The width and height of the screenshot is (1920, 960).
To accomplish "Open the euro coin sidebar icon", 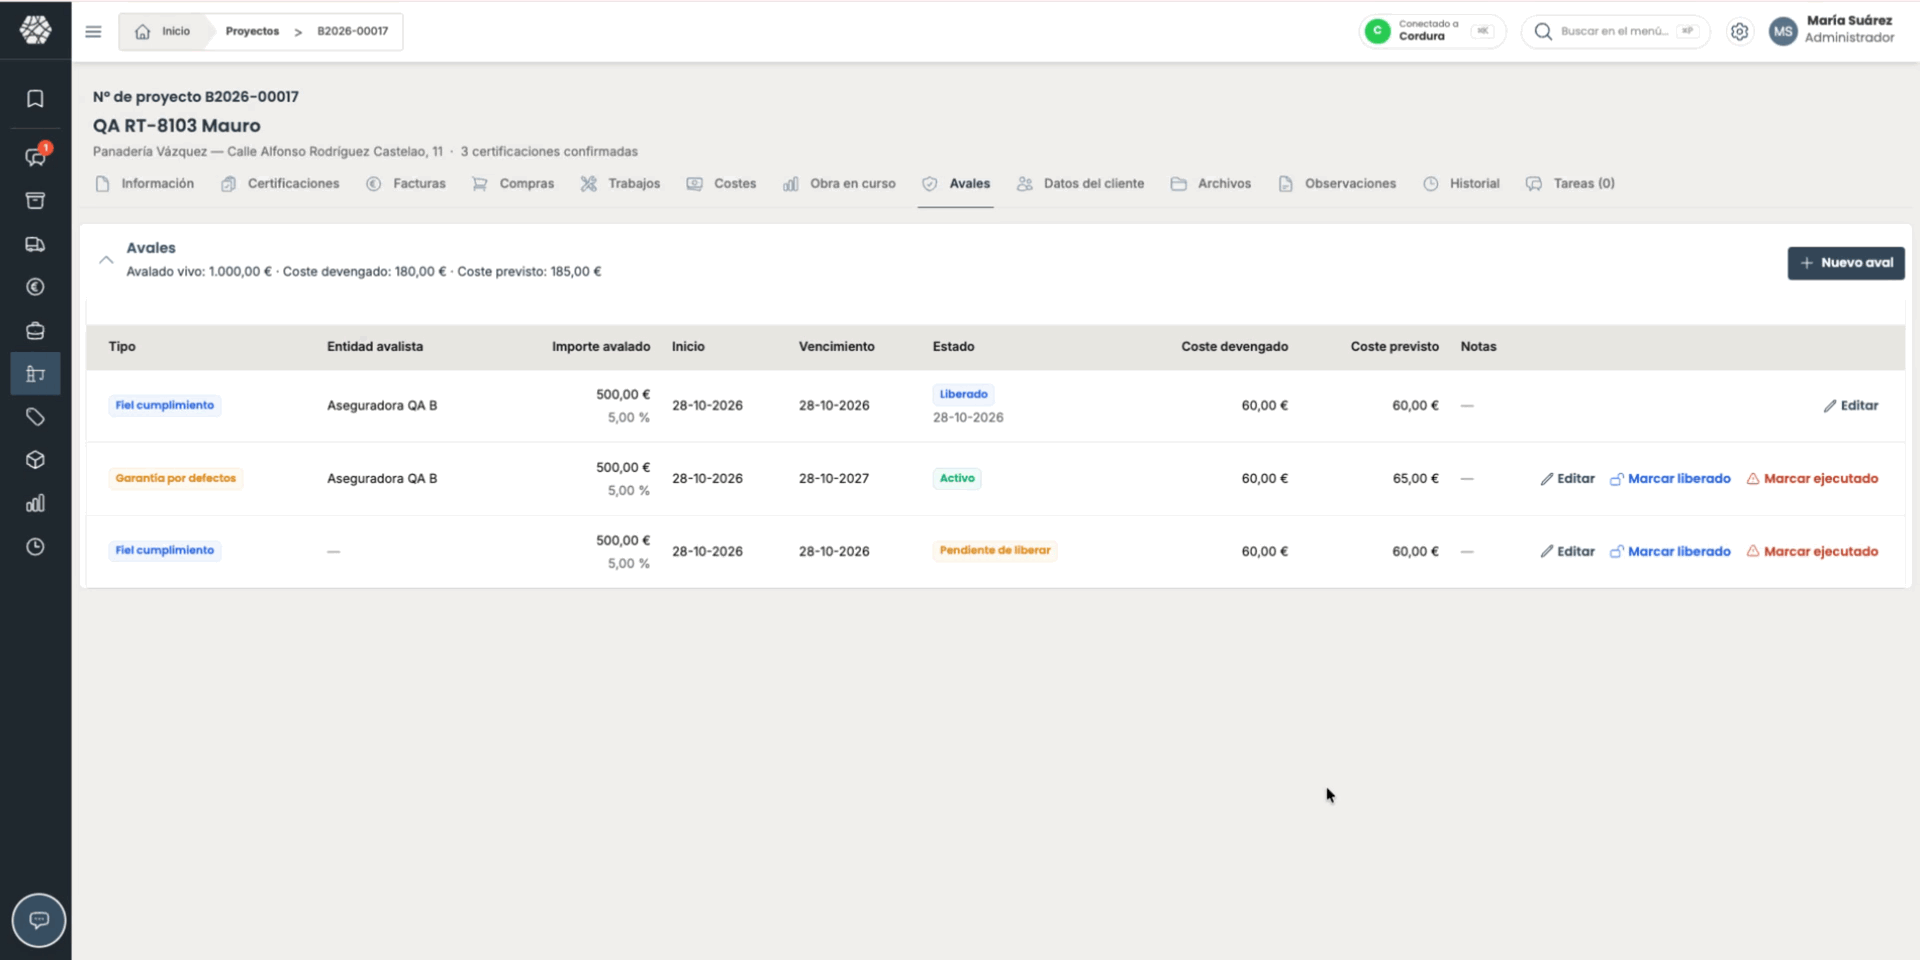I will (x=35, y=287).
